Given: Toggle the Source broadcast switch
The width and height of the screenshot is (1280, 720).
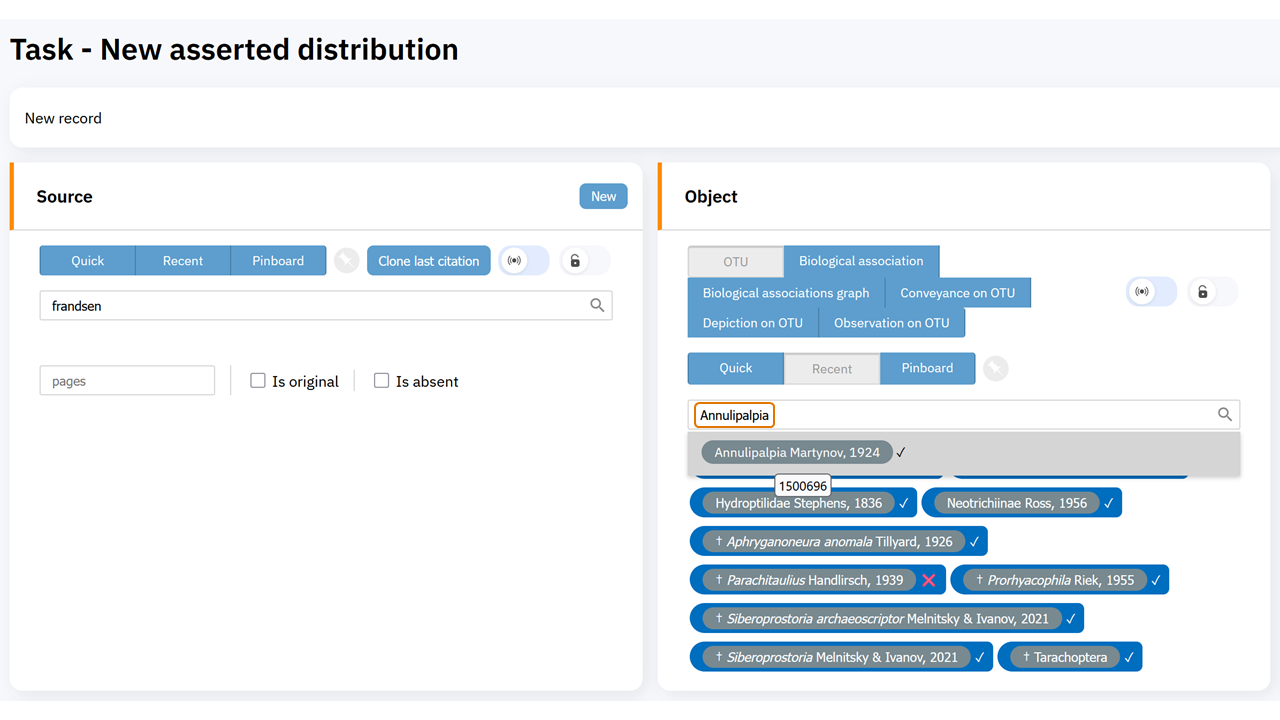Looking at the screenshot, I should point(524,261).
